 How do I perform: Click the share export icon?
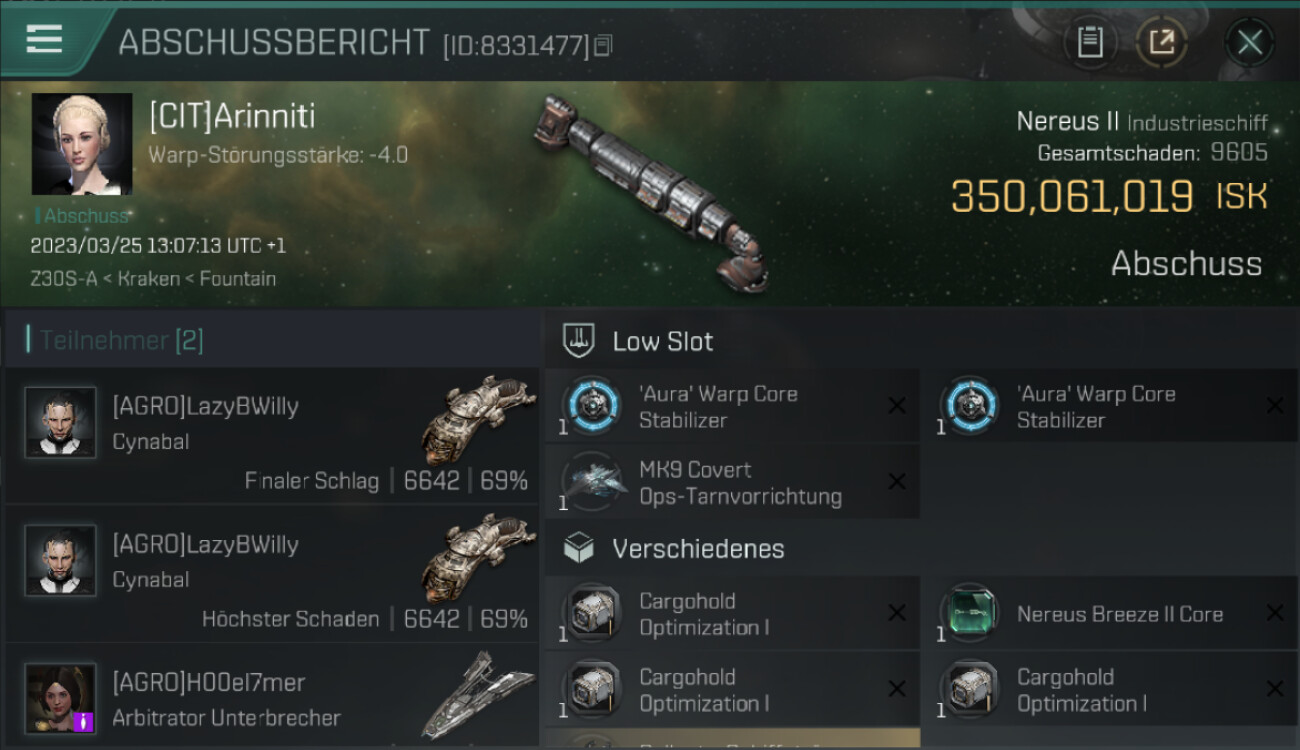[1162, 42]
